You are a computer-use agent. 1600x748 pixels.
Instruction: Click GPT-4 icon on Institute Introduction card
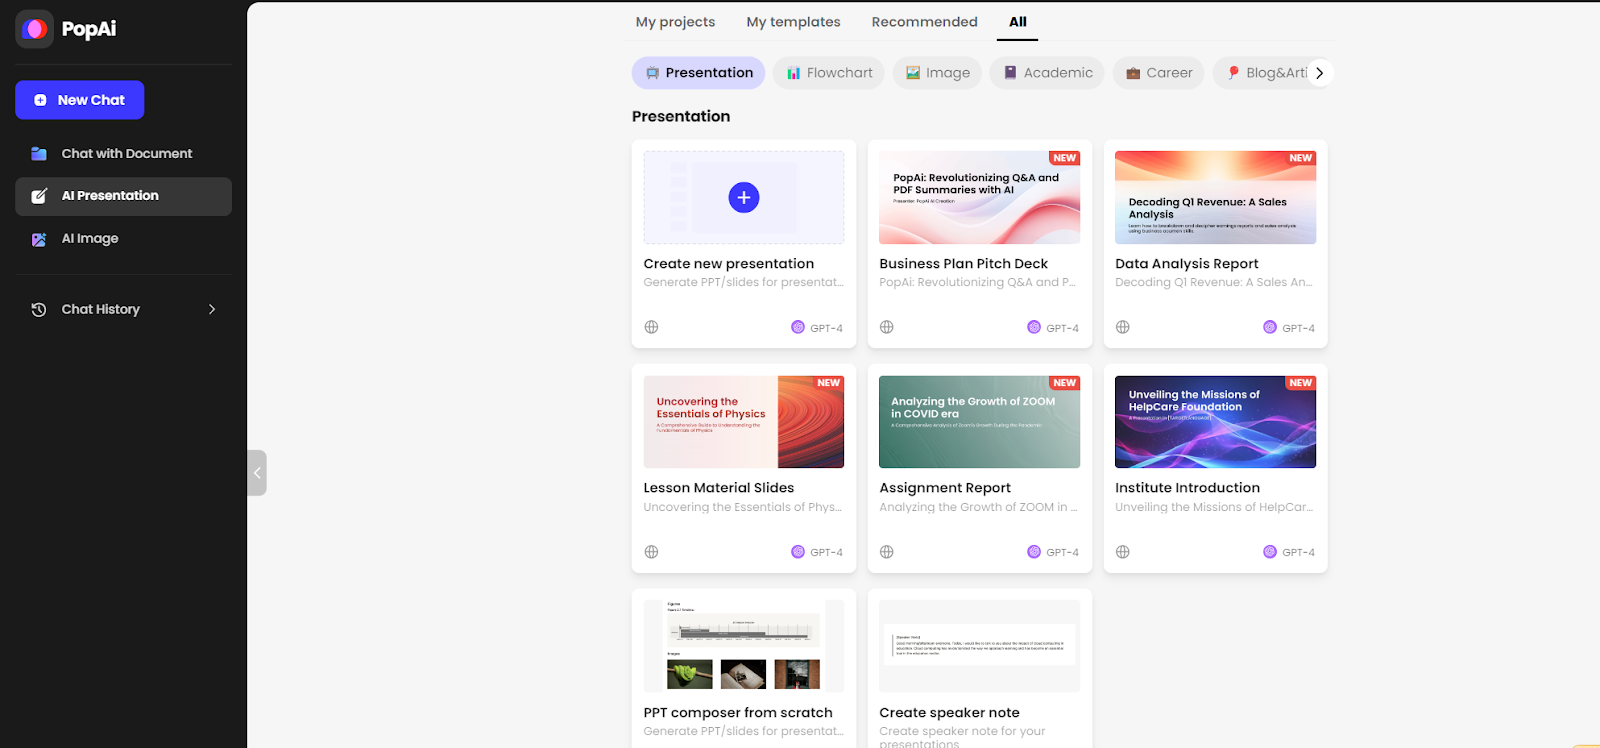pyautogui.click(x=1270, y=552)
